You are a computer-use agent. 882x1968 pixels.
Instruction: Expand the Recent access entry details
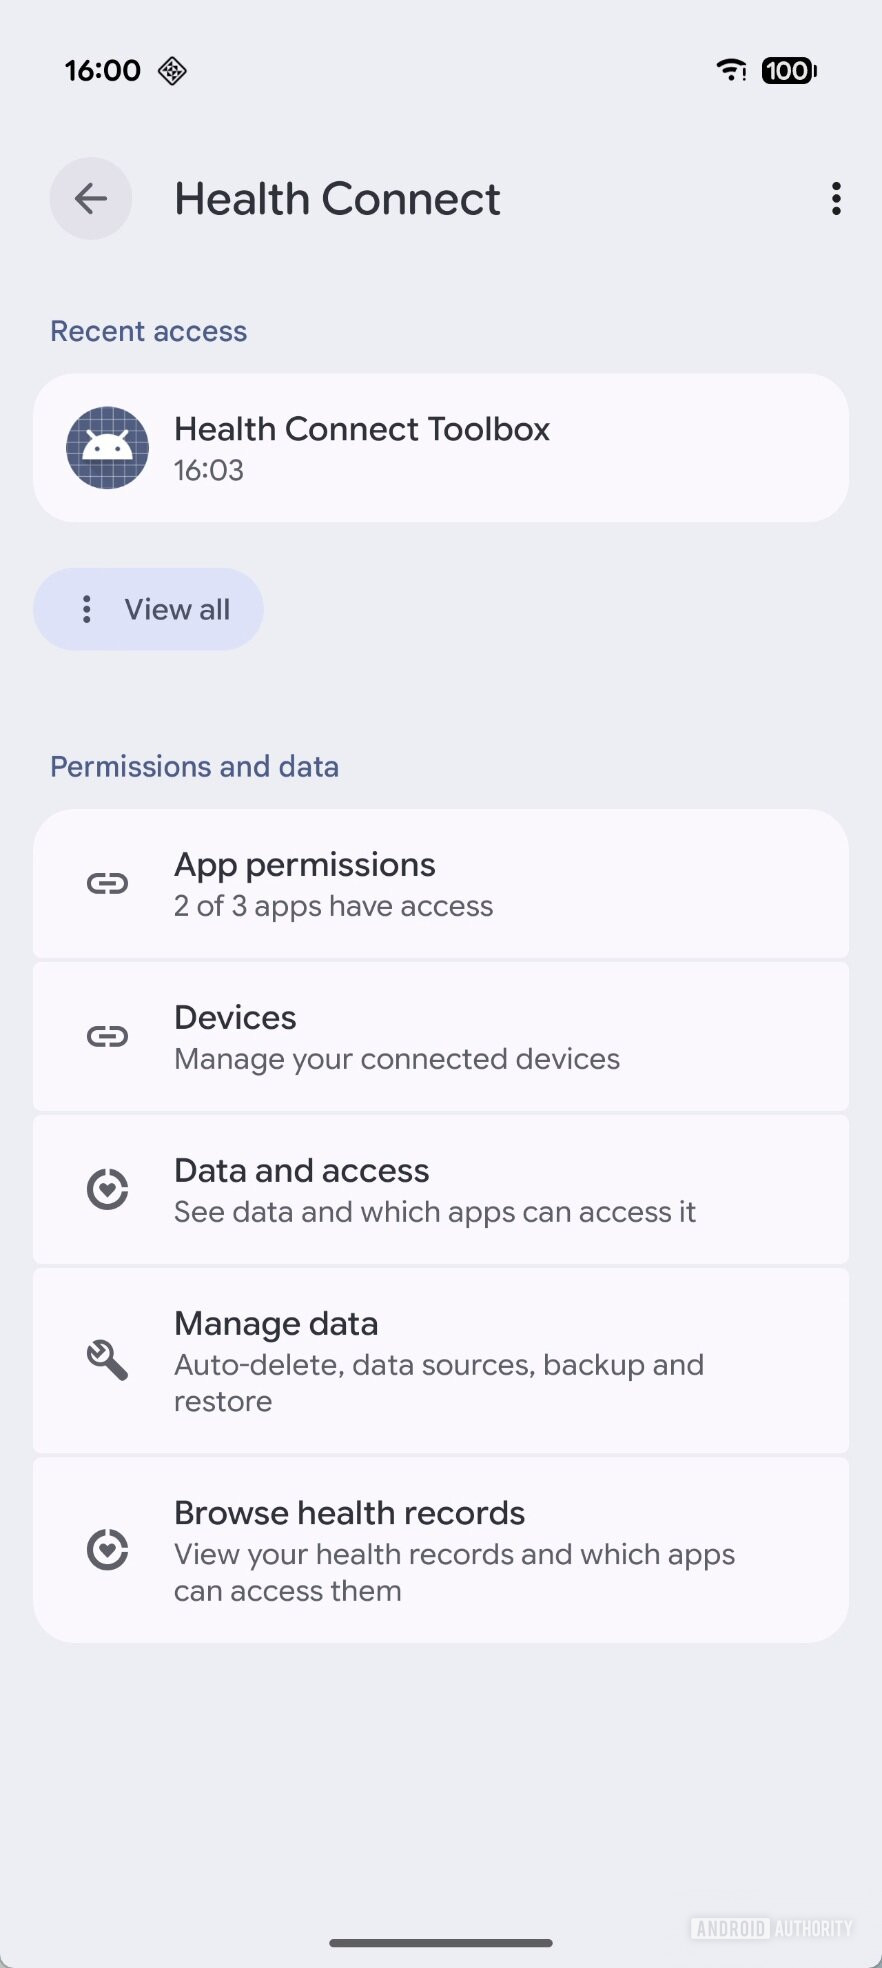coord(441,448)
